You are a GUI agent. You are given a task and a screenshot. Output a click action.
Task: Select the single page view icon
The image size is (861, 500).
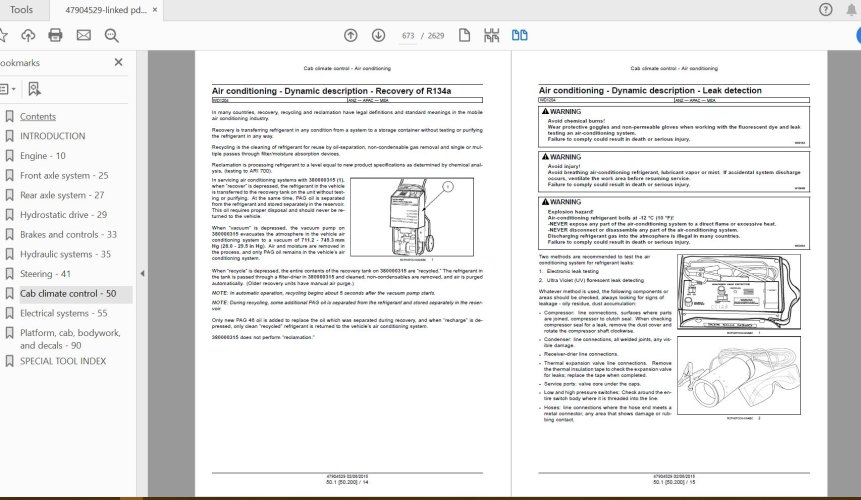(465, 36)
